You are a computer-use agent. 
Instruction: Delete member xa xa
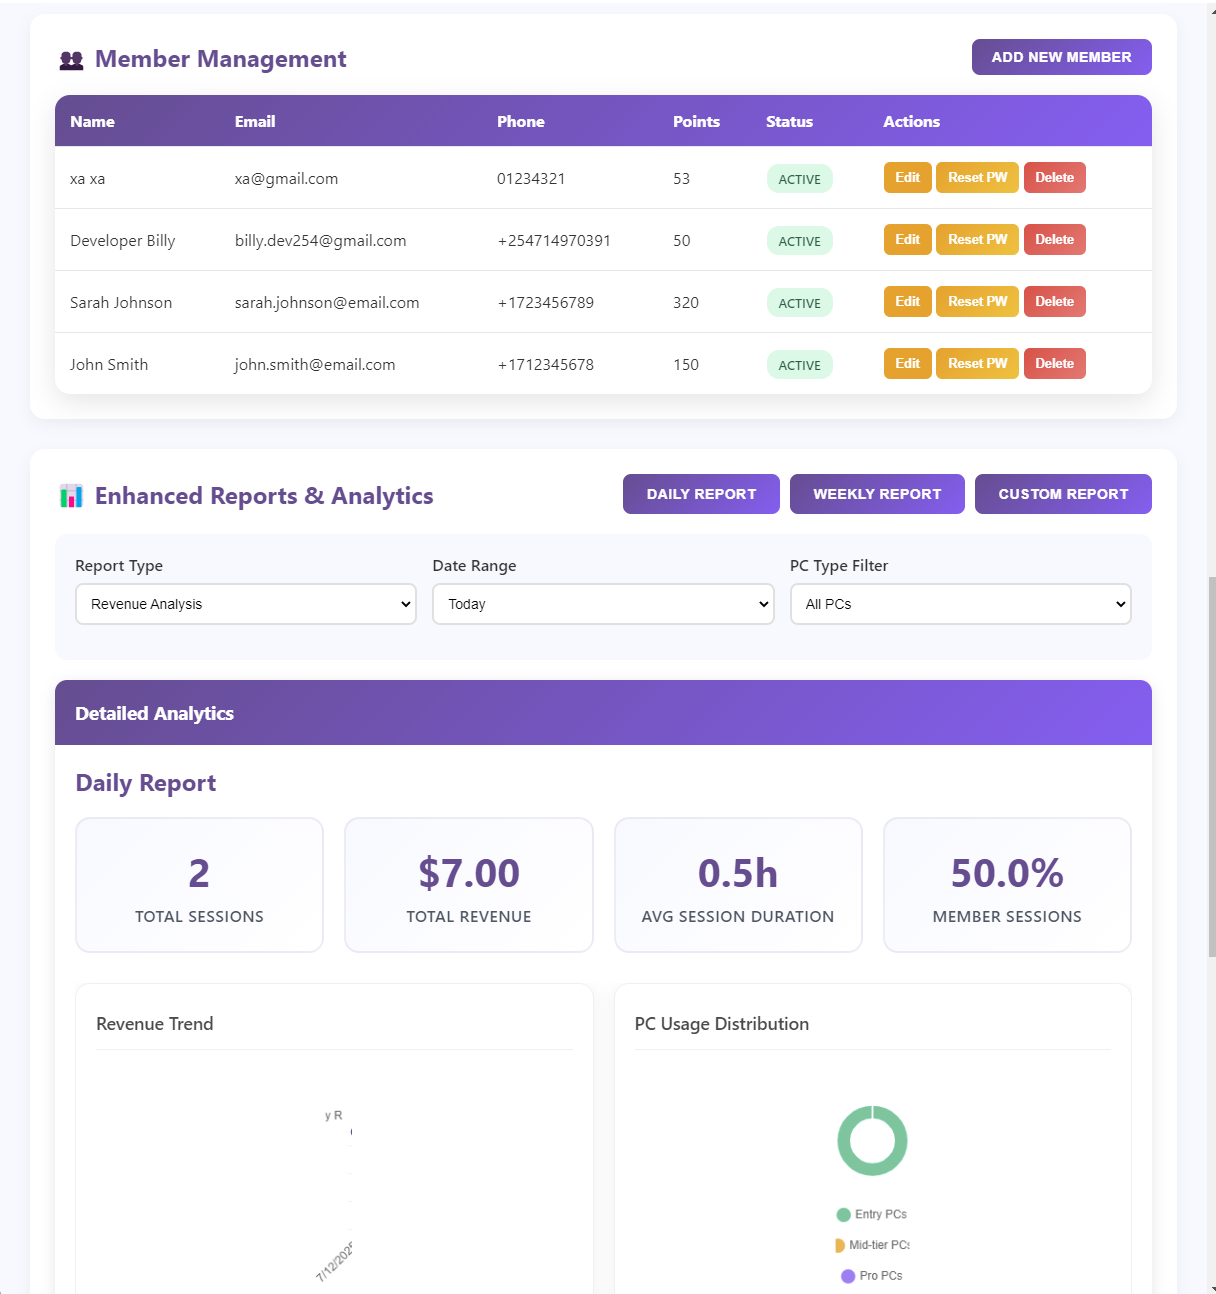(1054, 177)
